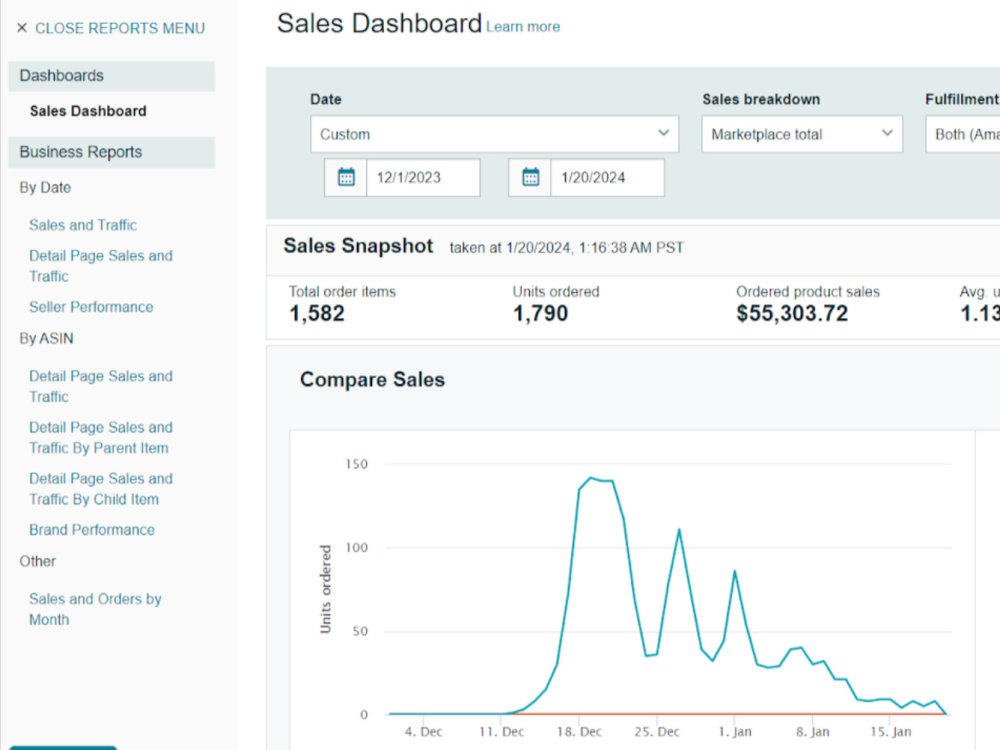Click the snapshot timestamp text

point(566,248)
